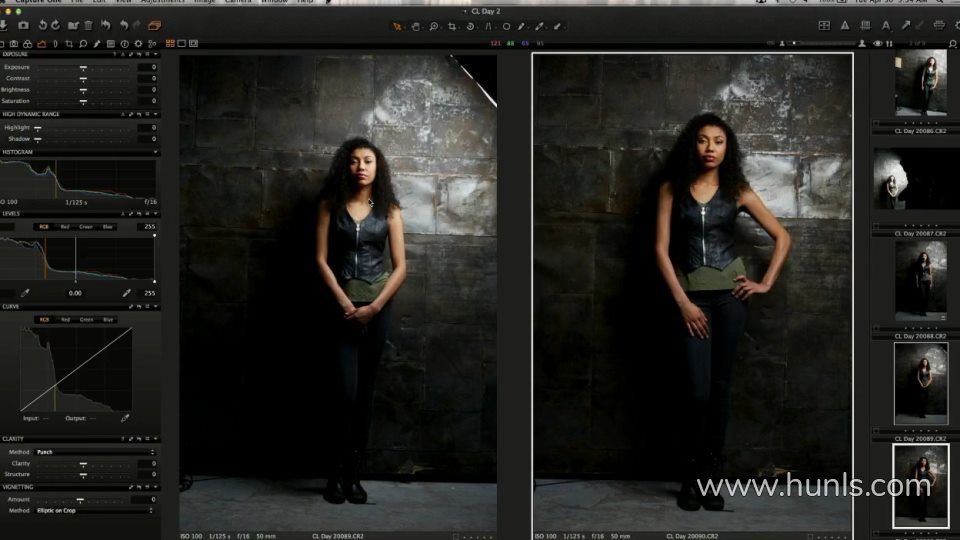Image resolution: width=960 pixels, height=540 pixels.
Task: Select the Red channel in Levels
Action: click(65, 227)
